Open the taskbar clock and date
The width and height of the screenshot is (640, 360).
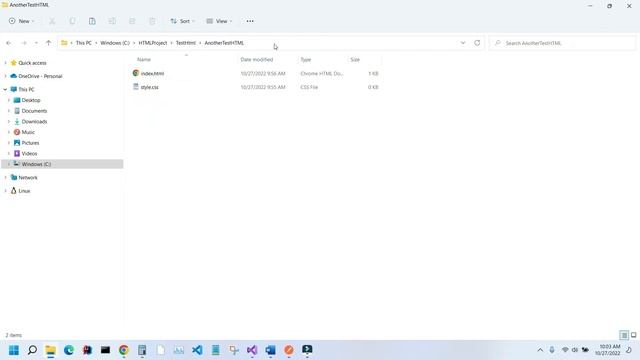coord(608,350)
